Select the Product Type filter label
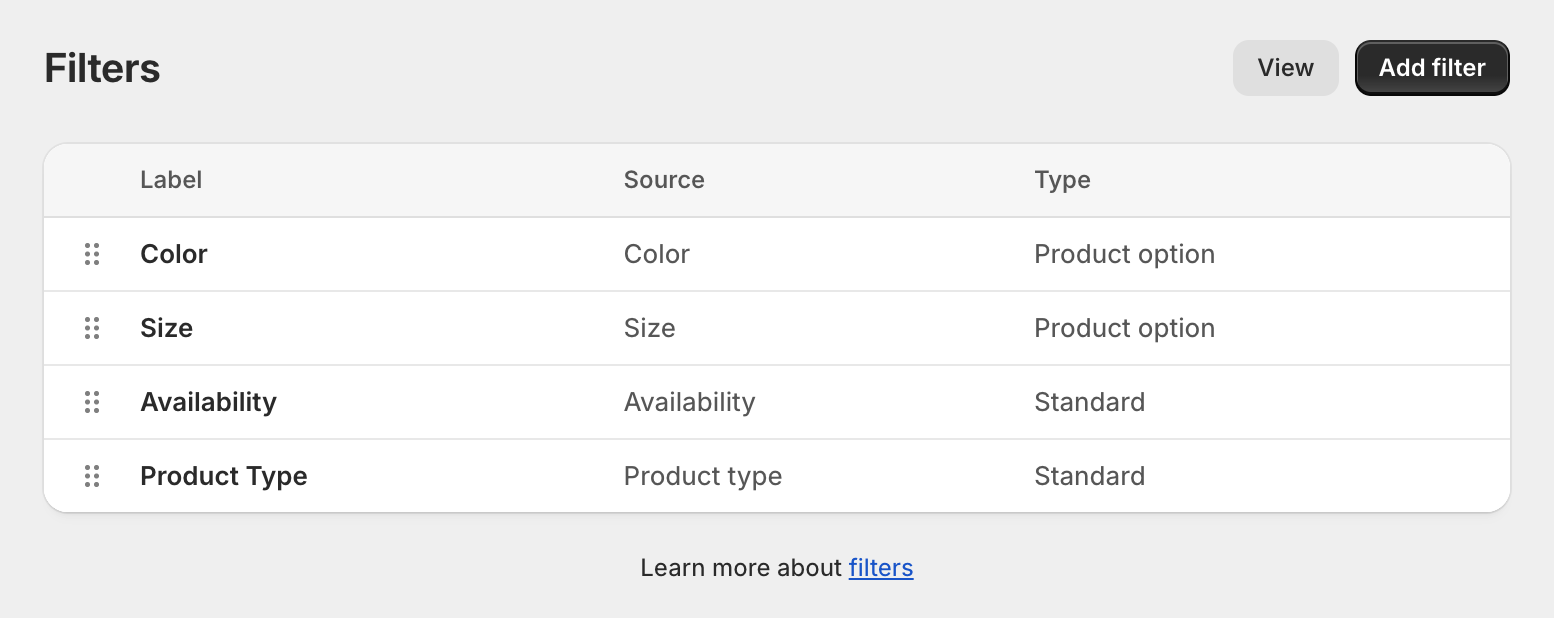The image size is (1554, 618). (224, 476)
